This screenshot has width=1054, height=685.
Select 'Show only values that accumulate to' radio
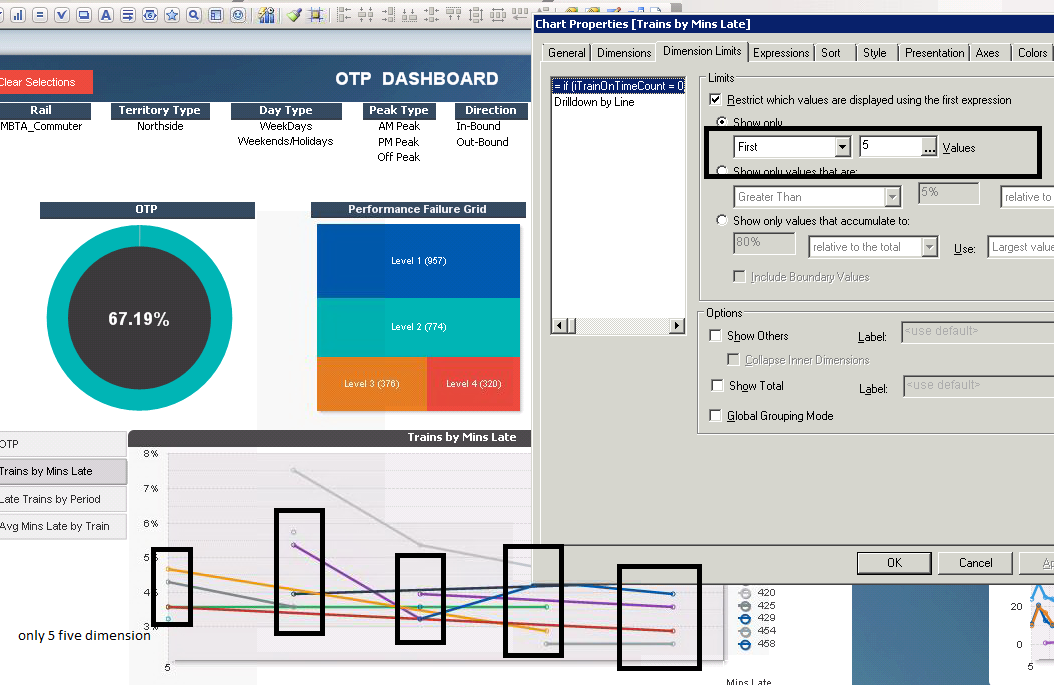coord(722,220)
